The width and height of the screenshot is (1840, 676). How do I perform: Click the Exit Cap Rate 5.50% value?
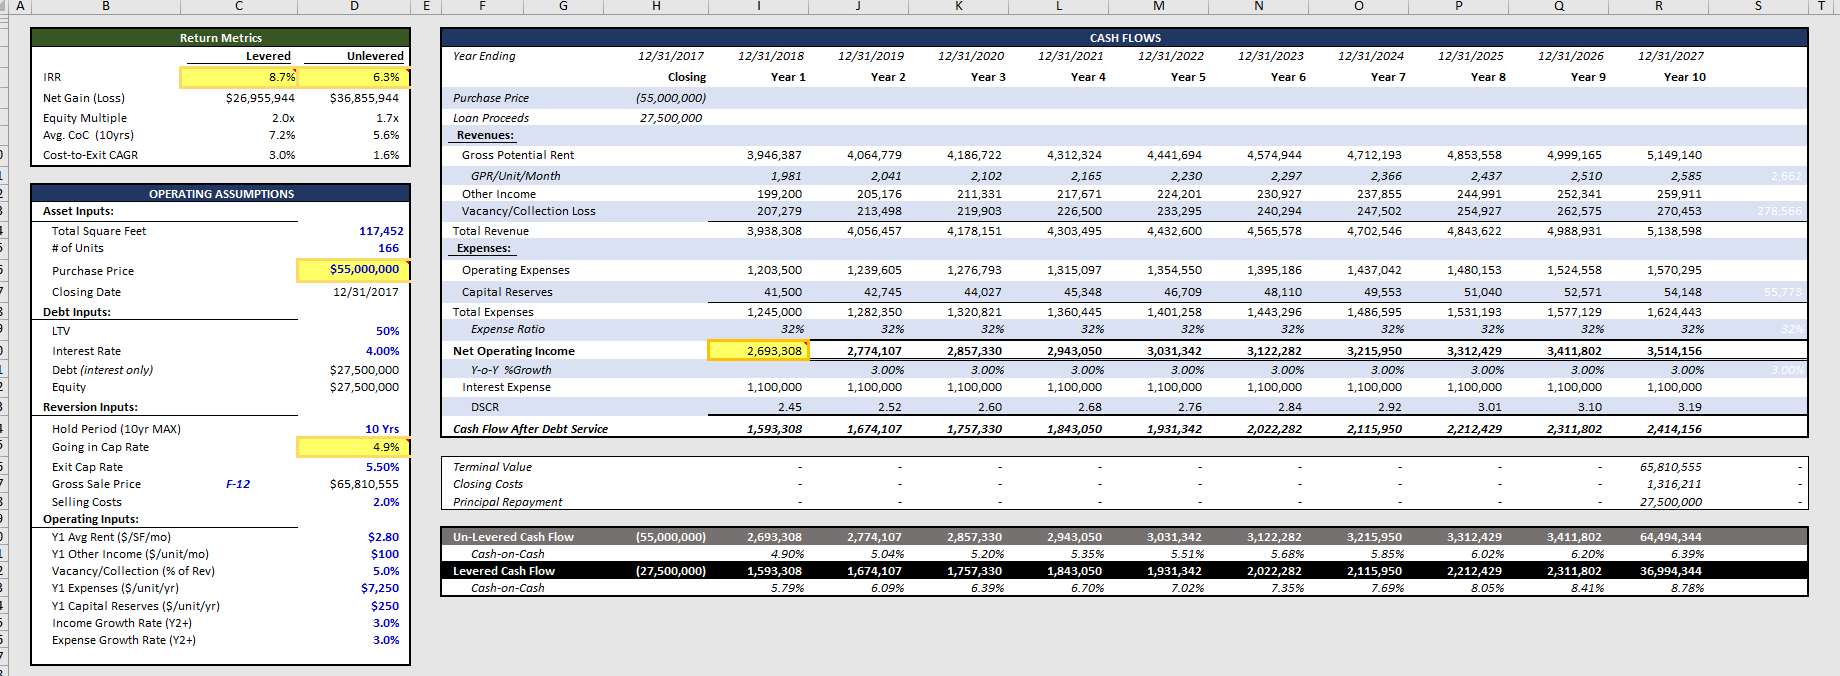click(382, 467)
